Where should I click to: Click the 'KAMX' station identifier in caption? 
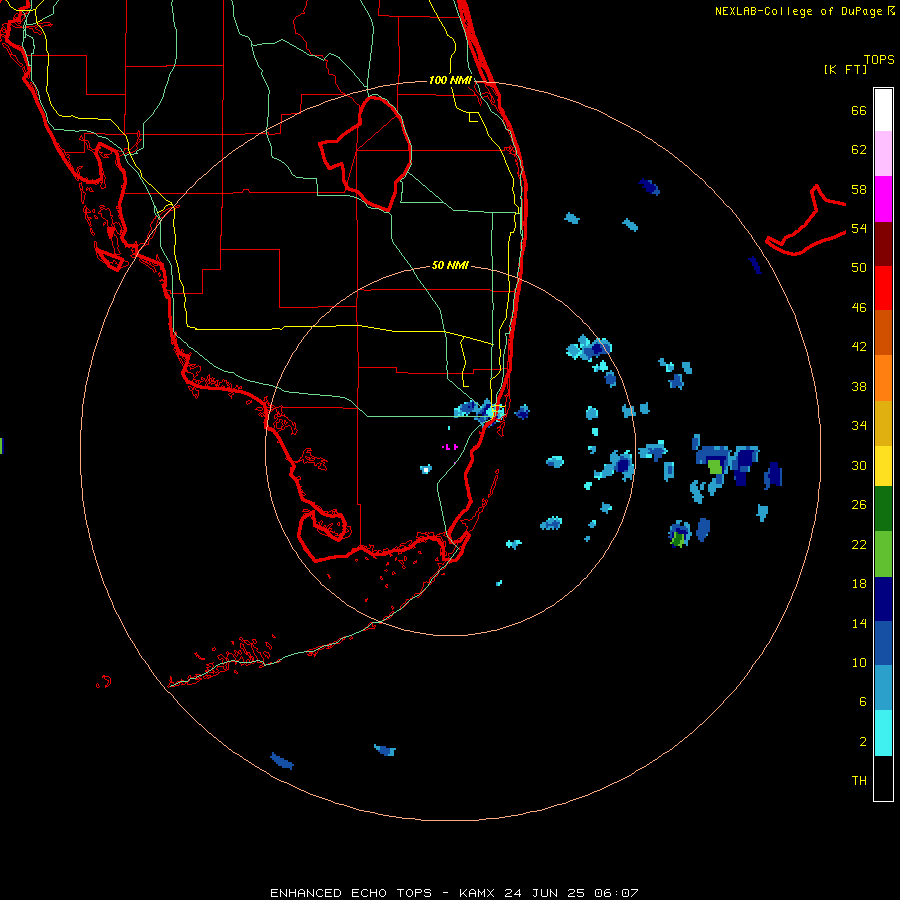pos(478,893)
